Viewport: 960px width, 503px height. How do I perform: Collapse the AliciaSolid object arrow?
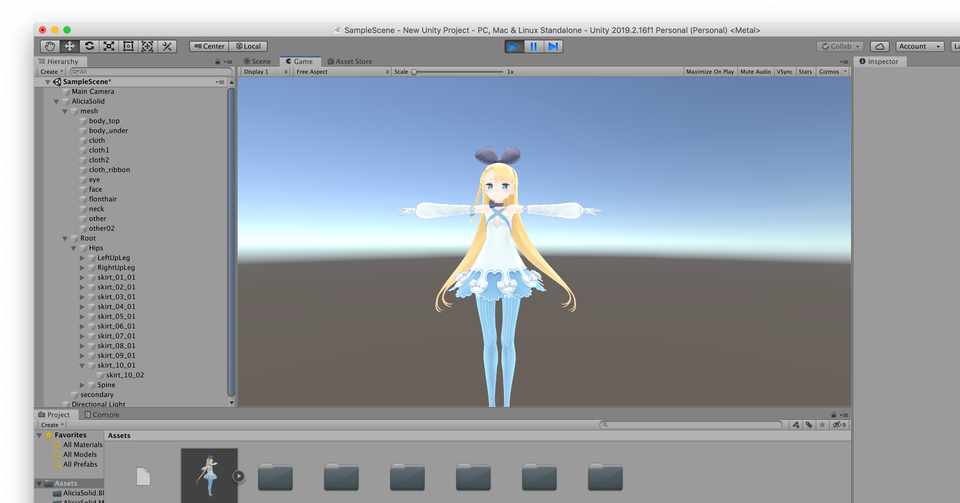tap(56, 102)
